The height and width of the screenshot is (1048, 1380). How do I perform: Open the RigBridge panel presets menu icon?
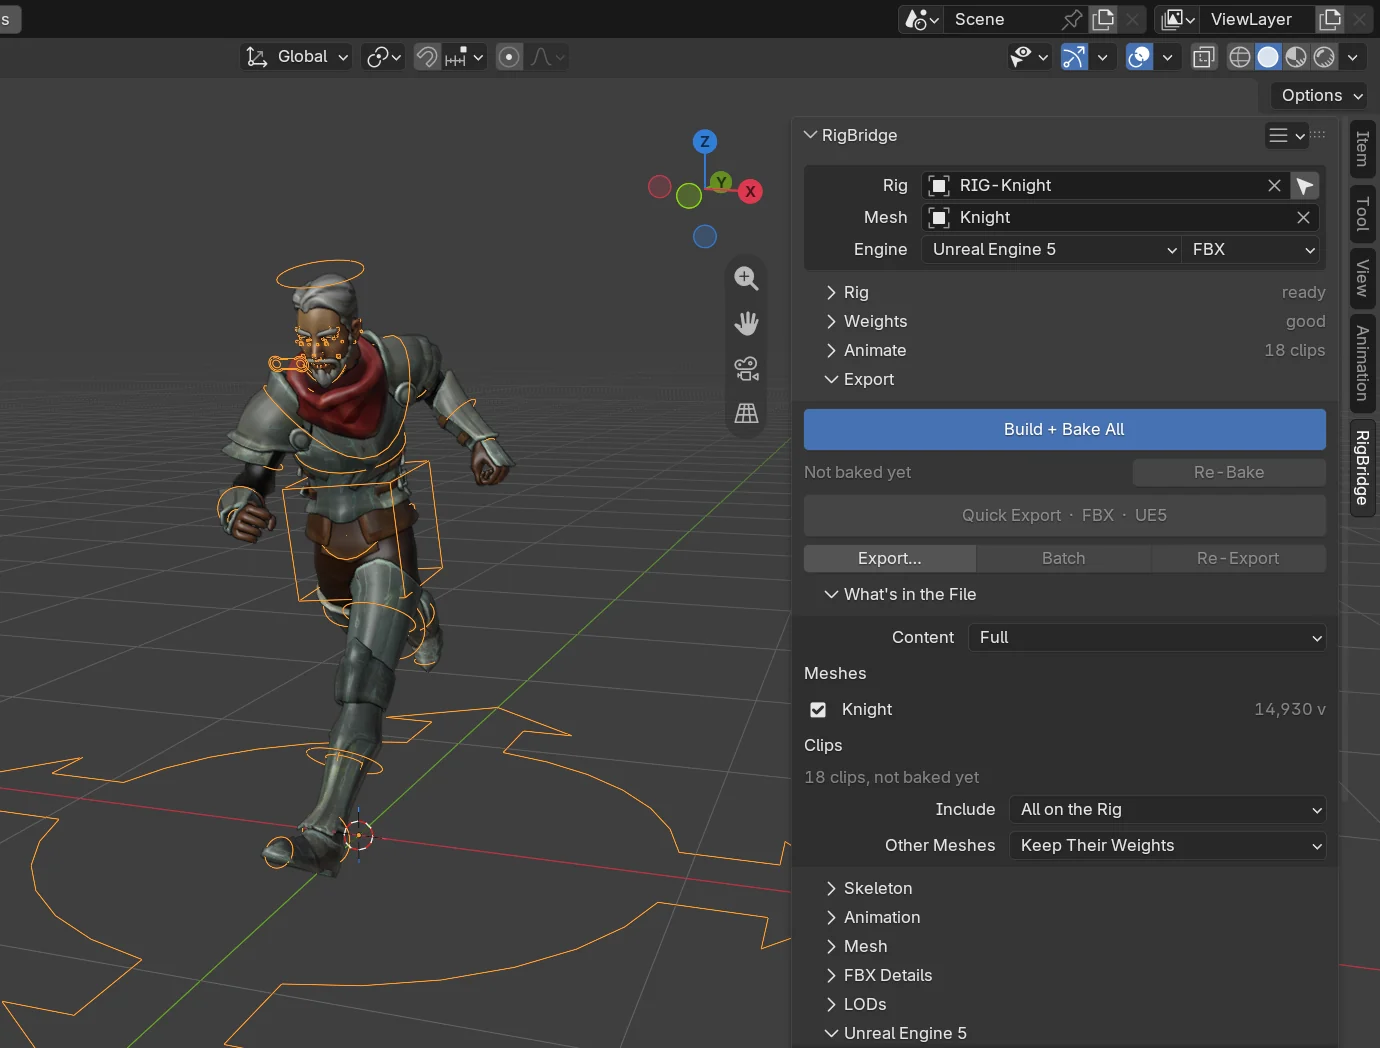click(x=1286, y=136)
